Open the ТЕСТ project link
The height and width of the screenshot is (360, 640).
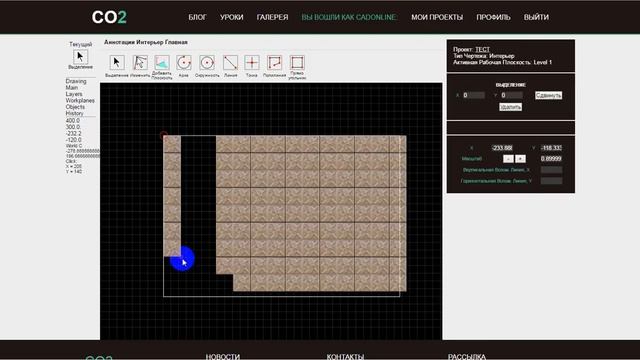click(x=482, y=49)
